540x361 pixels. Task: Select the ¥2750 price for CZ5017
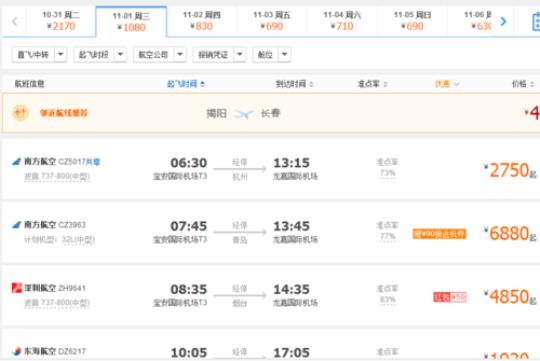[x=510, y=170]
